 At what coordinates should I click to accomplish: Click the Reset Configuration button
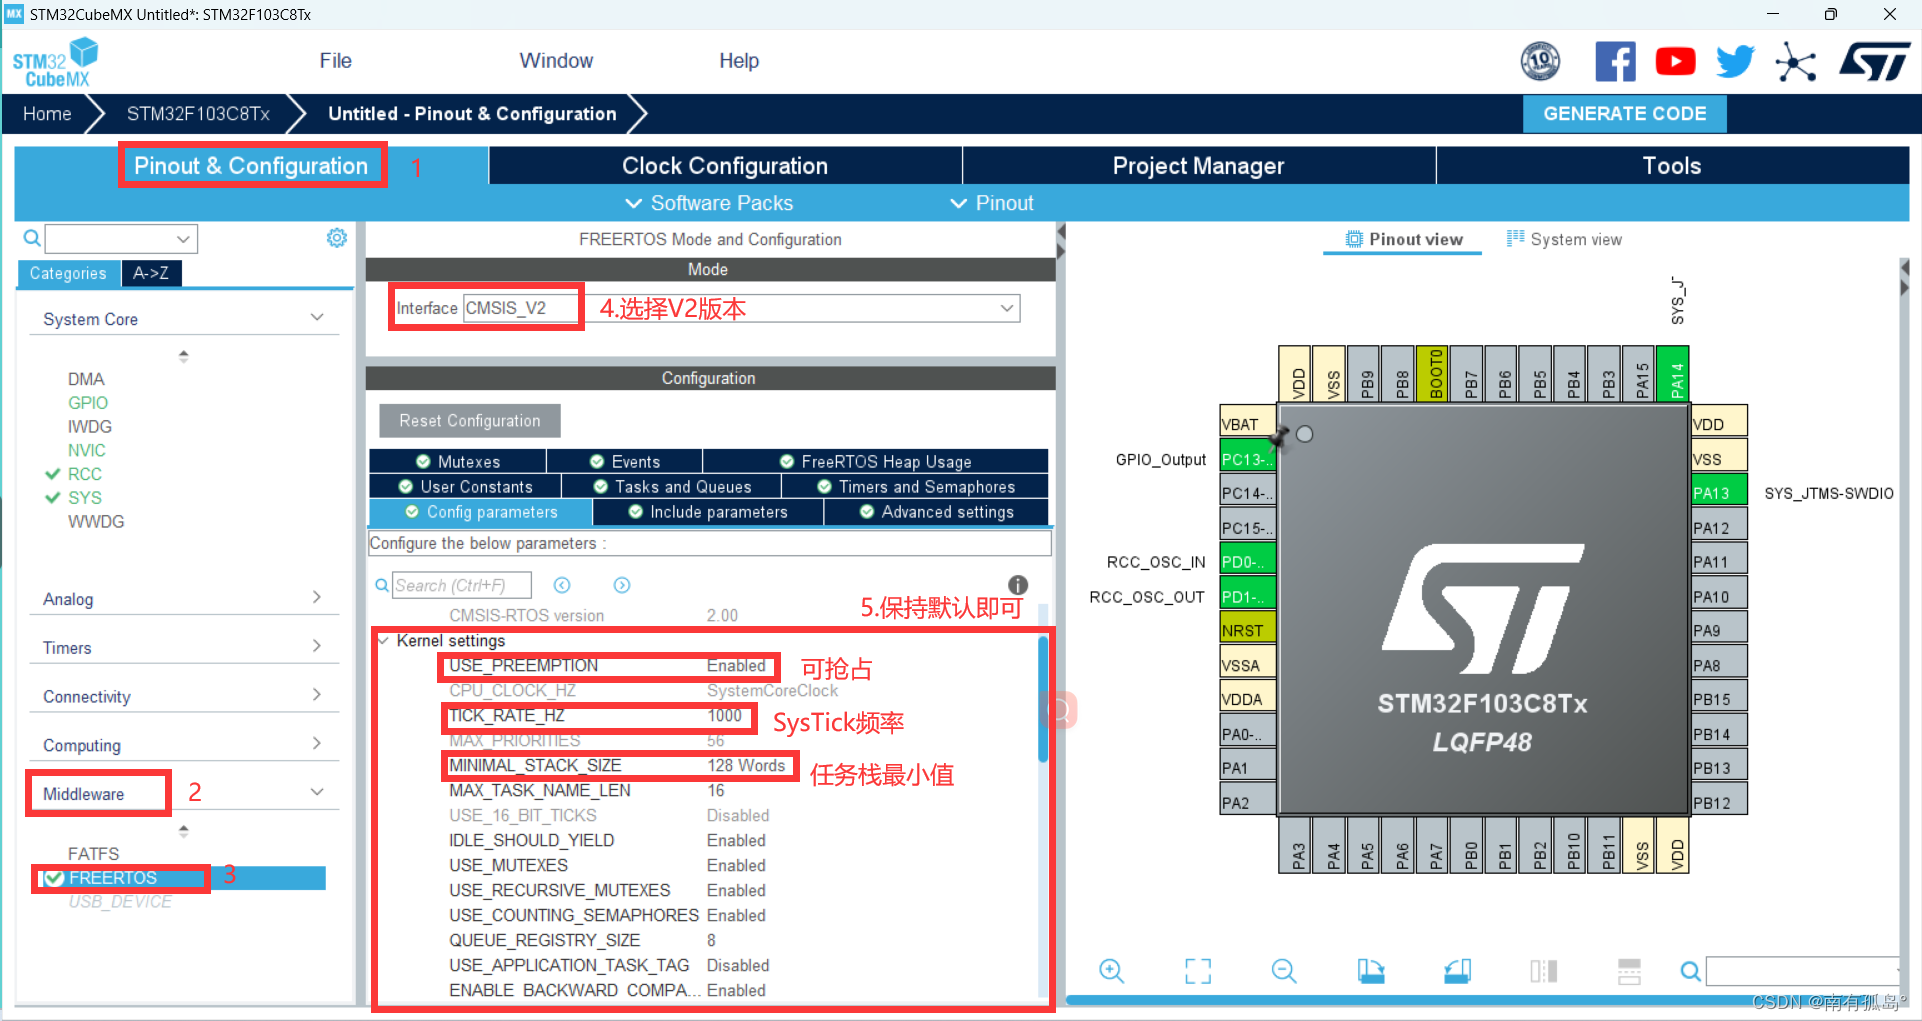coord(469,421)
